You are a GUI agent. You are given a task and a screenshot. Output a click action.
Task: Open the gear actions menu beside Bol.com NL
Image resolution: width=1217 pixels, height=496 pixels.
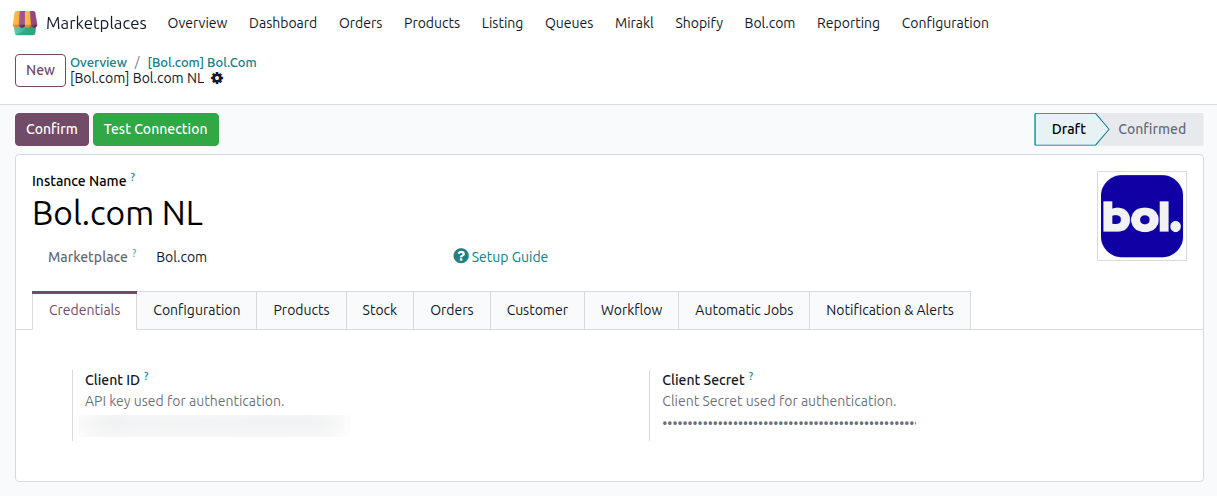[217, 78]
